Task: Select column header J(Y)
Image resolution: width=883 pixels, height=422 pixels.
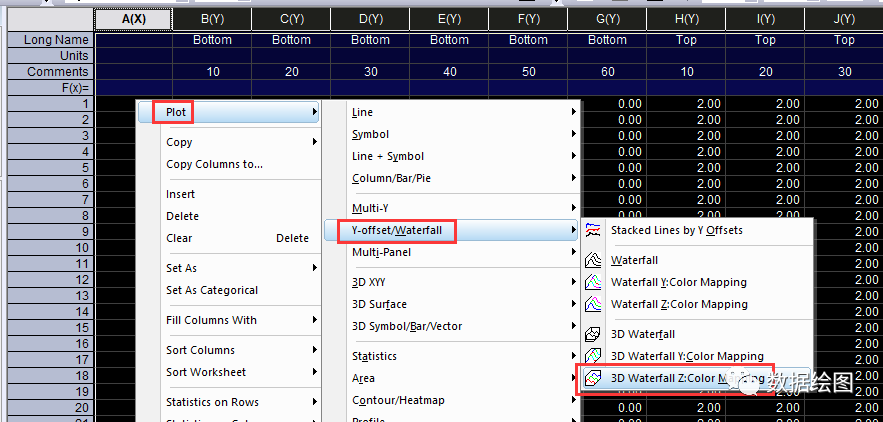Action: click(x=844, y=19)
